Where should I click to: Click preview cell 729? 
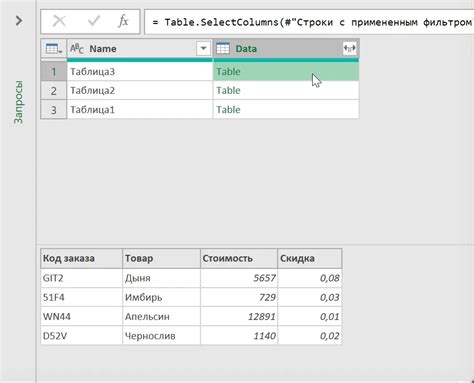(239, 297)
